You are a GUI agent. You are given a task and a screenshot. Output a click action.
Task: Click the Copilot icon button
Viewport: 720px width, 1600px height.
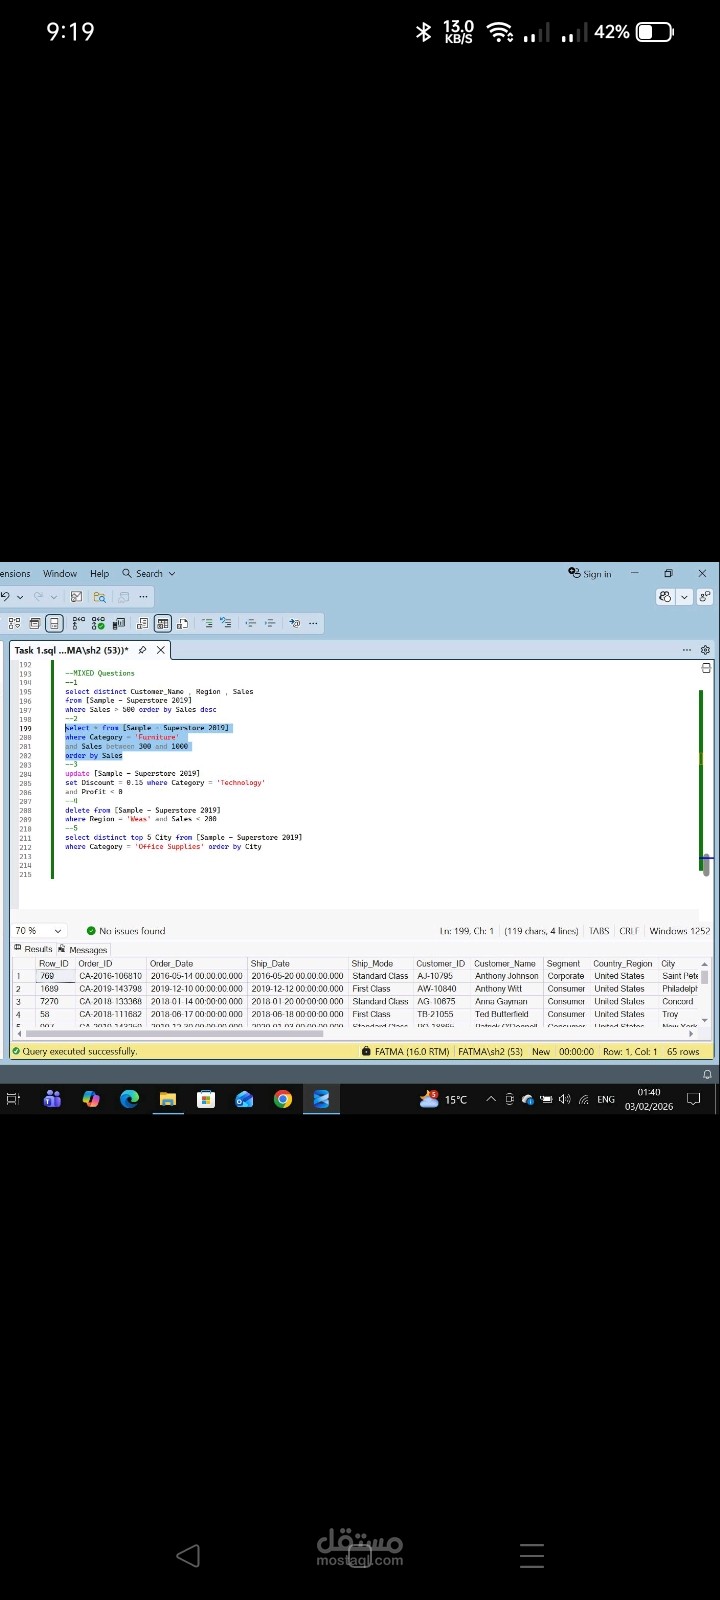click(666, 597)
